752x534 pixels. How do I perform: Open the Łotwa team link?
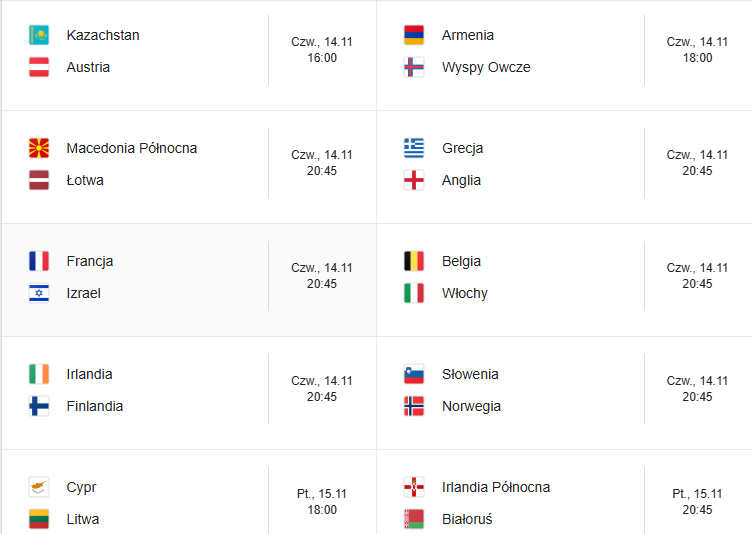click(85, 180)
